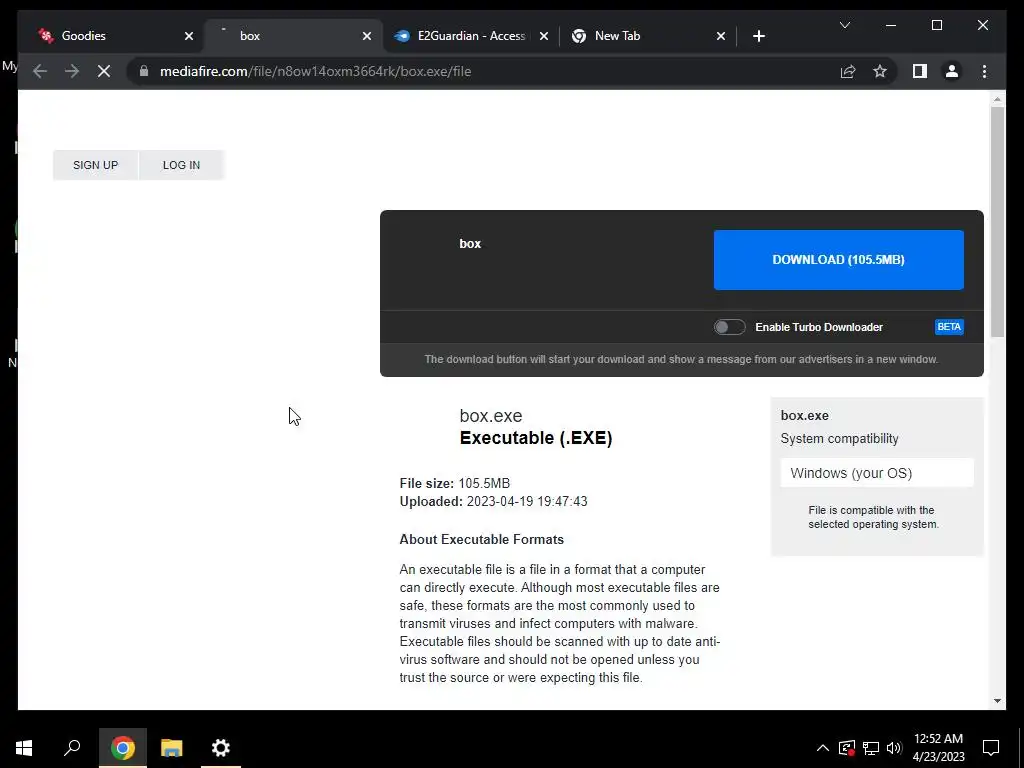Open taskbar search magnifier
1024x768 pixels.
(72, 748)
